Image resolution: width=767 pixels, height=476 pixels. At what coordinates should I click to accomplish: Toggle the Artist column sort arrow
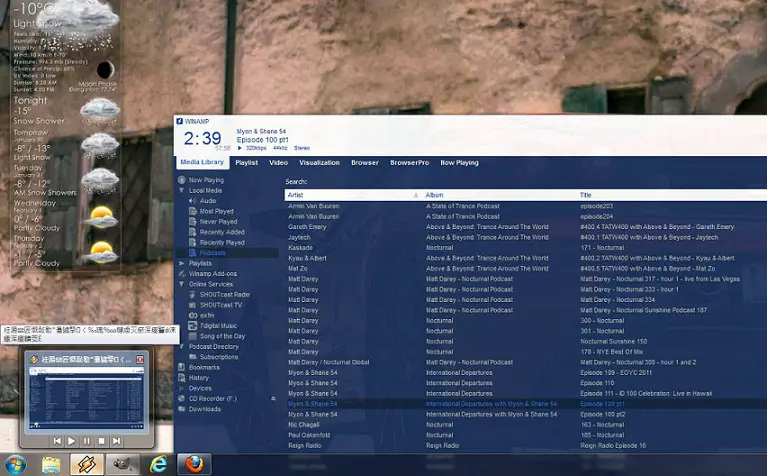[416, 195]
